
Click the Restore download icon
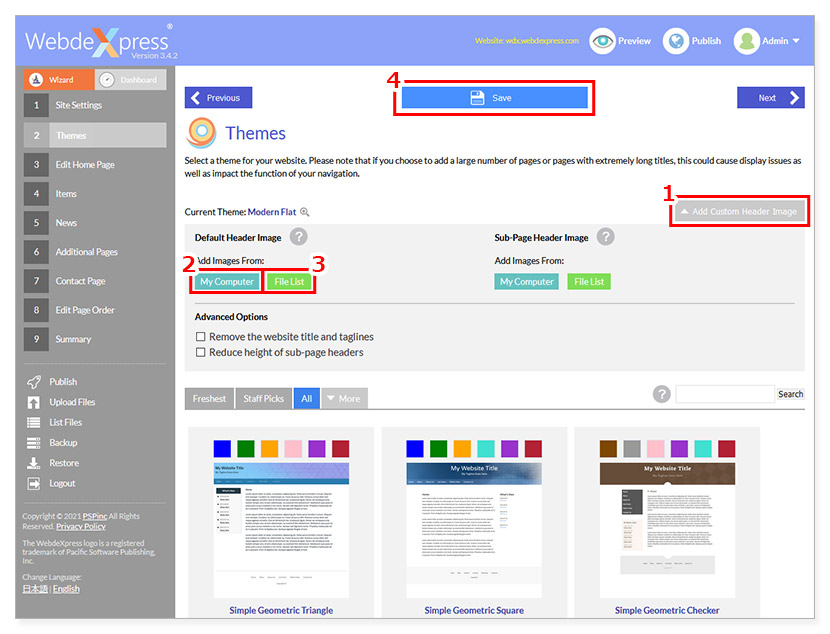click(33, 463)
